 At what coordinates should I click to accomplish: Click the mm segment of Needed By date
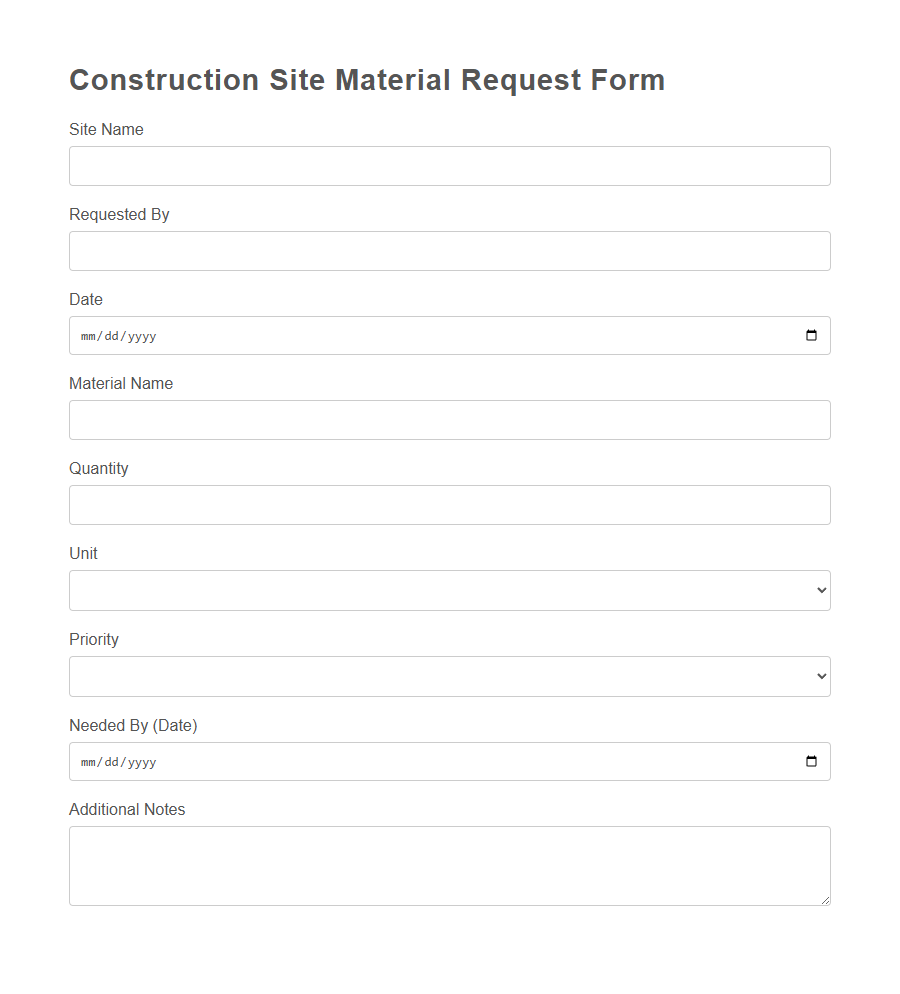pyautogui.click(x=88, y=761)
